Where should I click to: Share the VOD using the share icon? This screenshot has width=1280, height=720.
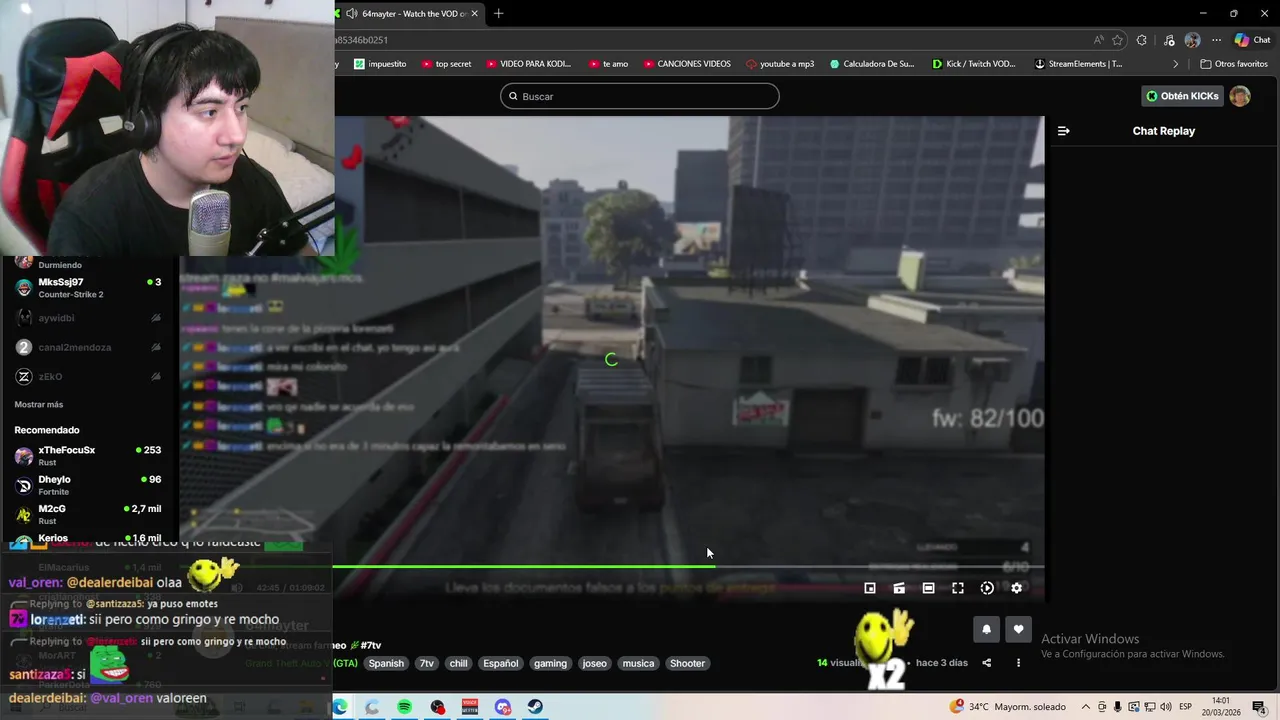click(x=986, y=663)
